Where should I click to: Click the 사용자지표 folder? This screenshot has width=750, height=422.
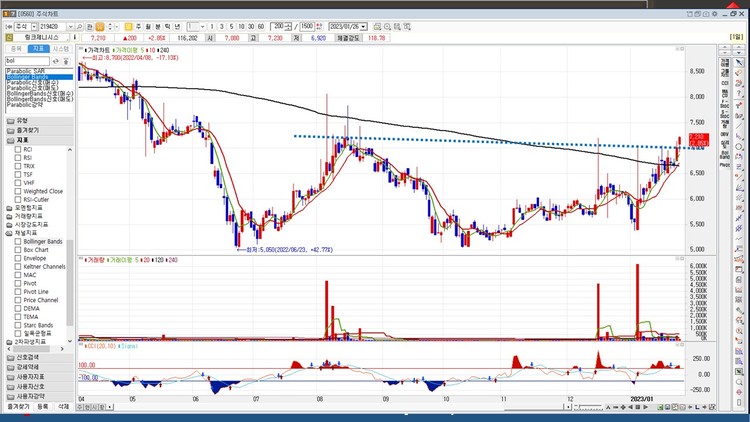pos(40,377)
